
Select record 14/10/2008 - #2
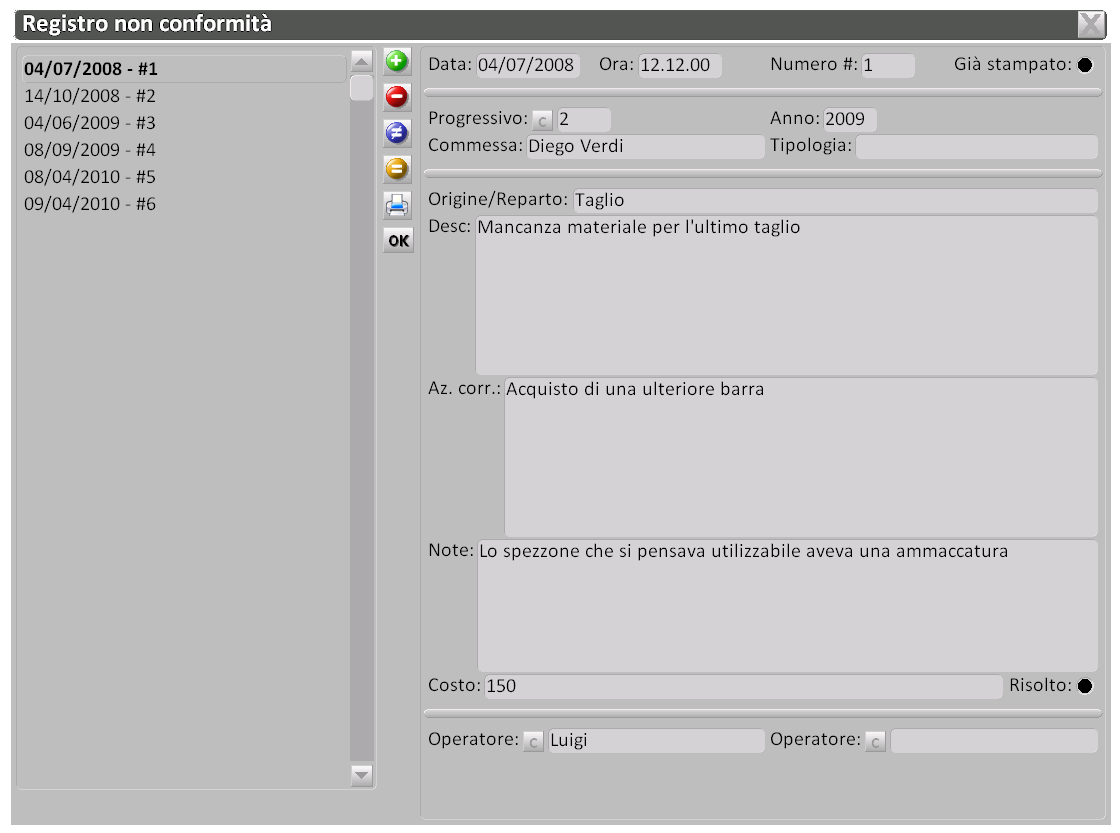click(x=90, y=96)
